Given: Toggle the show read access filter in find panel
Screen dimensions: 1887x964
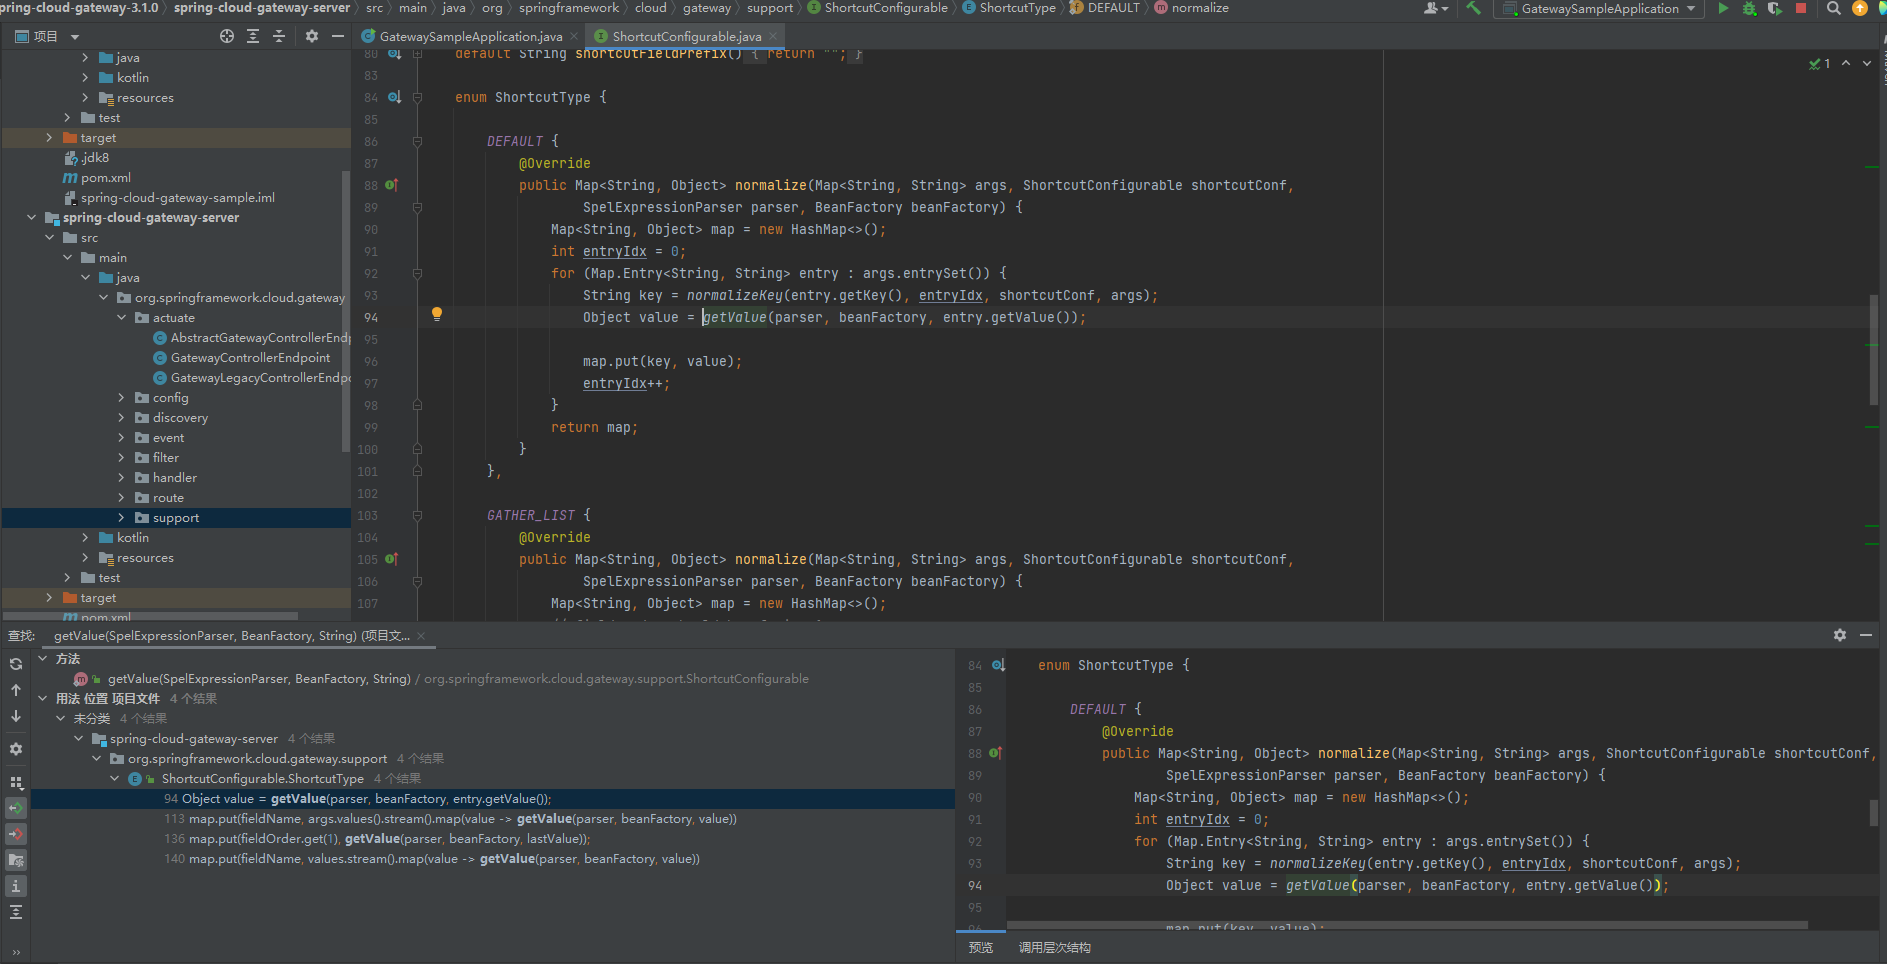Looking at the screenshot, I should 16,808.
